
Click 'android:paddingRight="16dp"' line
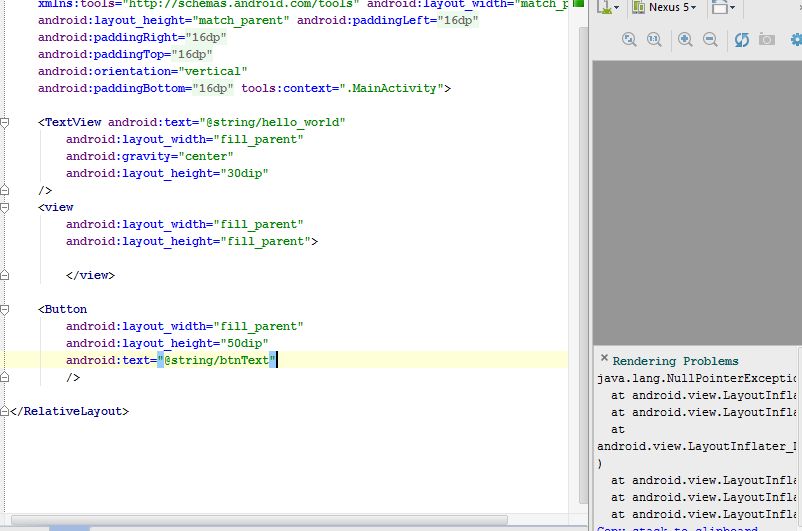132,37
